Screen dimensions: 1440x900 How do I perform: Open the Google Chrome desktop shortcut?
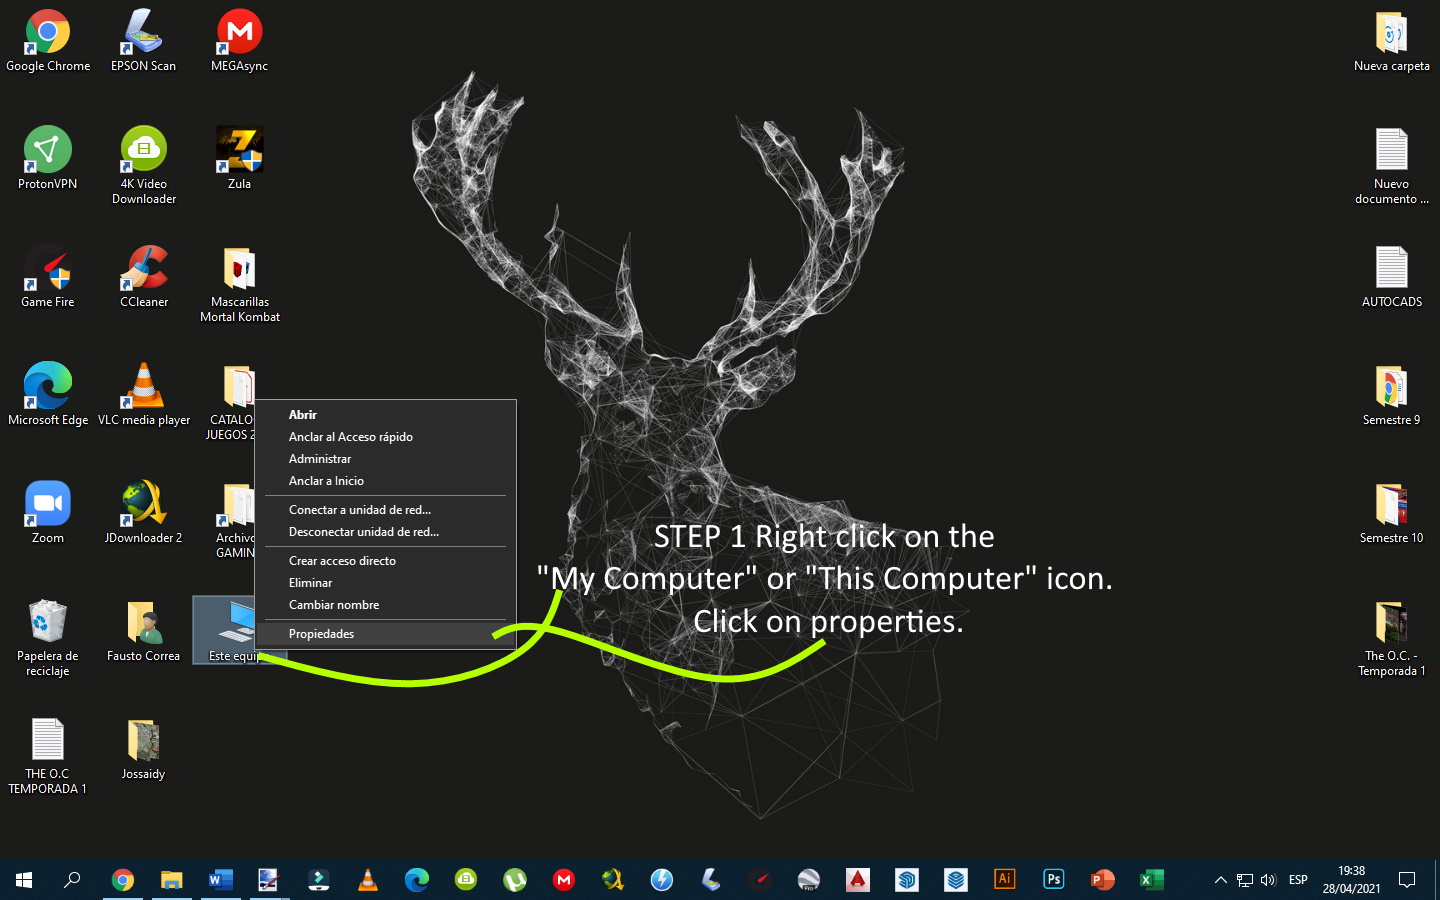[x=48, y=40]
